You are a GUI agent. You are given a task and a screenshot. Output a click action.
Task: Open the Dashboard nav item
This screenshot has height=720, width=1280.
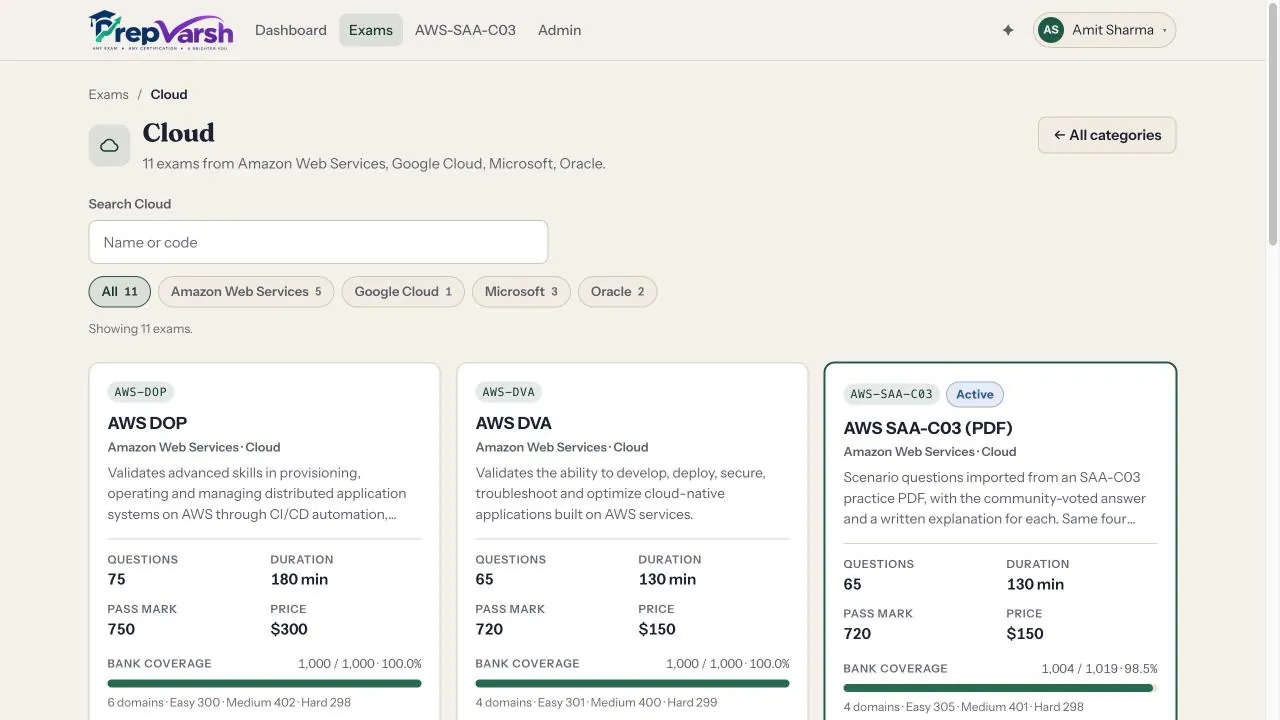pos(291,30)
